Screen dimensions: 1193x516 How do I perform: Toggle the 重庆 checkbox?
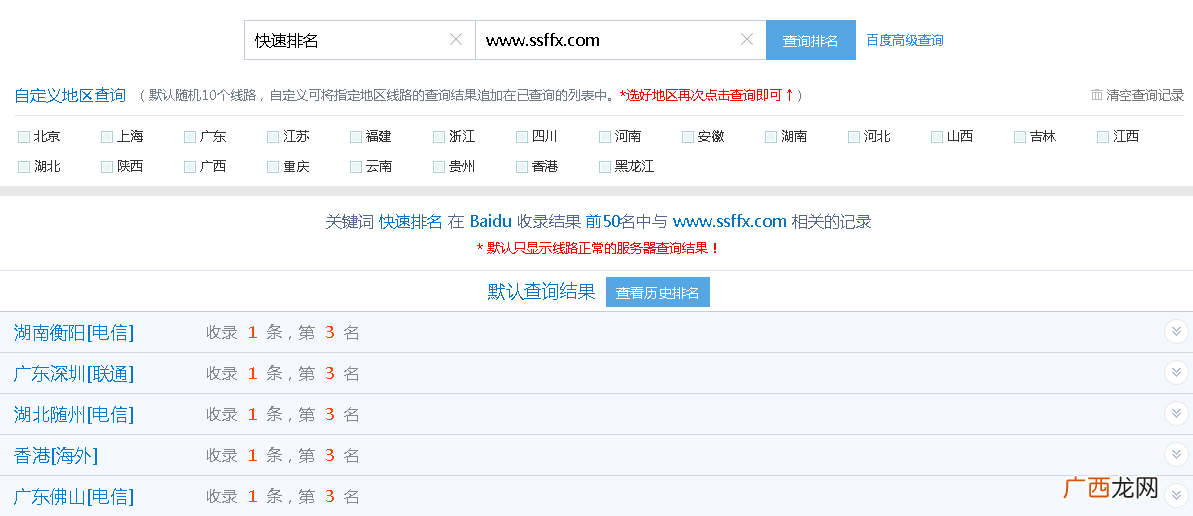(x=272, y=167)
